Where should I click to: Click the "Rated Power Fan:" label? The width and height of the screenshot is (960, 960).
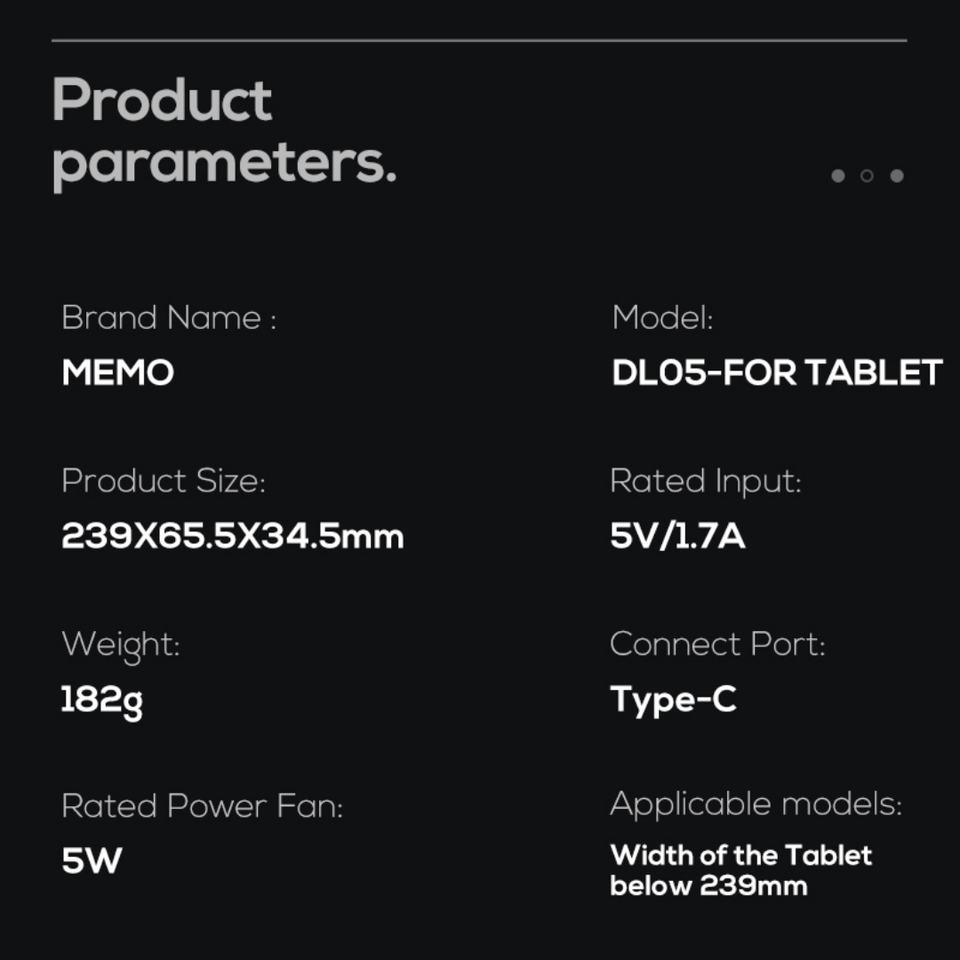[x=202, y=806]
